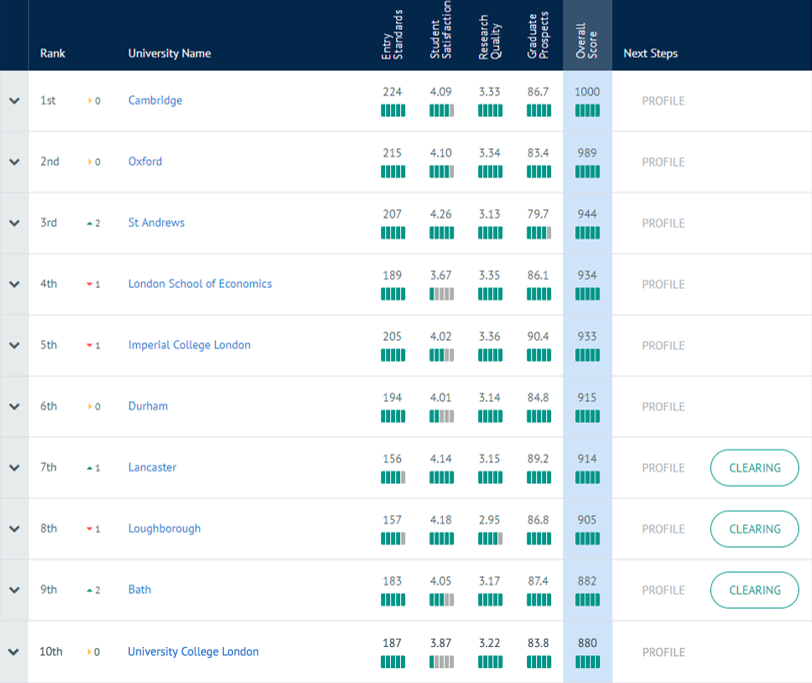Screen dimensions: 812x683
Task: Select Oxford overall score 989
Action: tap(587, 153)
